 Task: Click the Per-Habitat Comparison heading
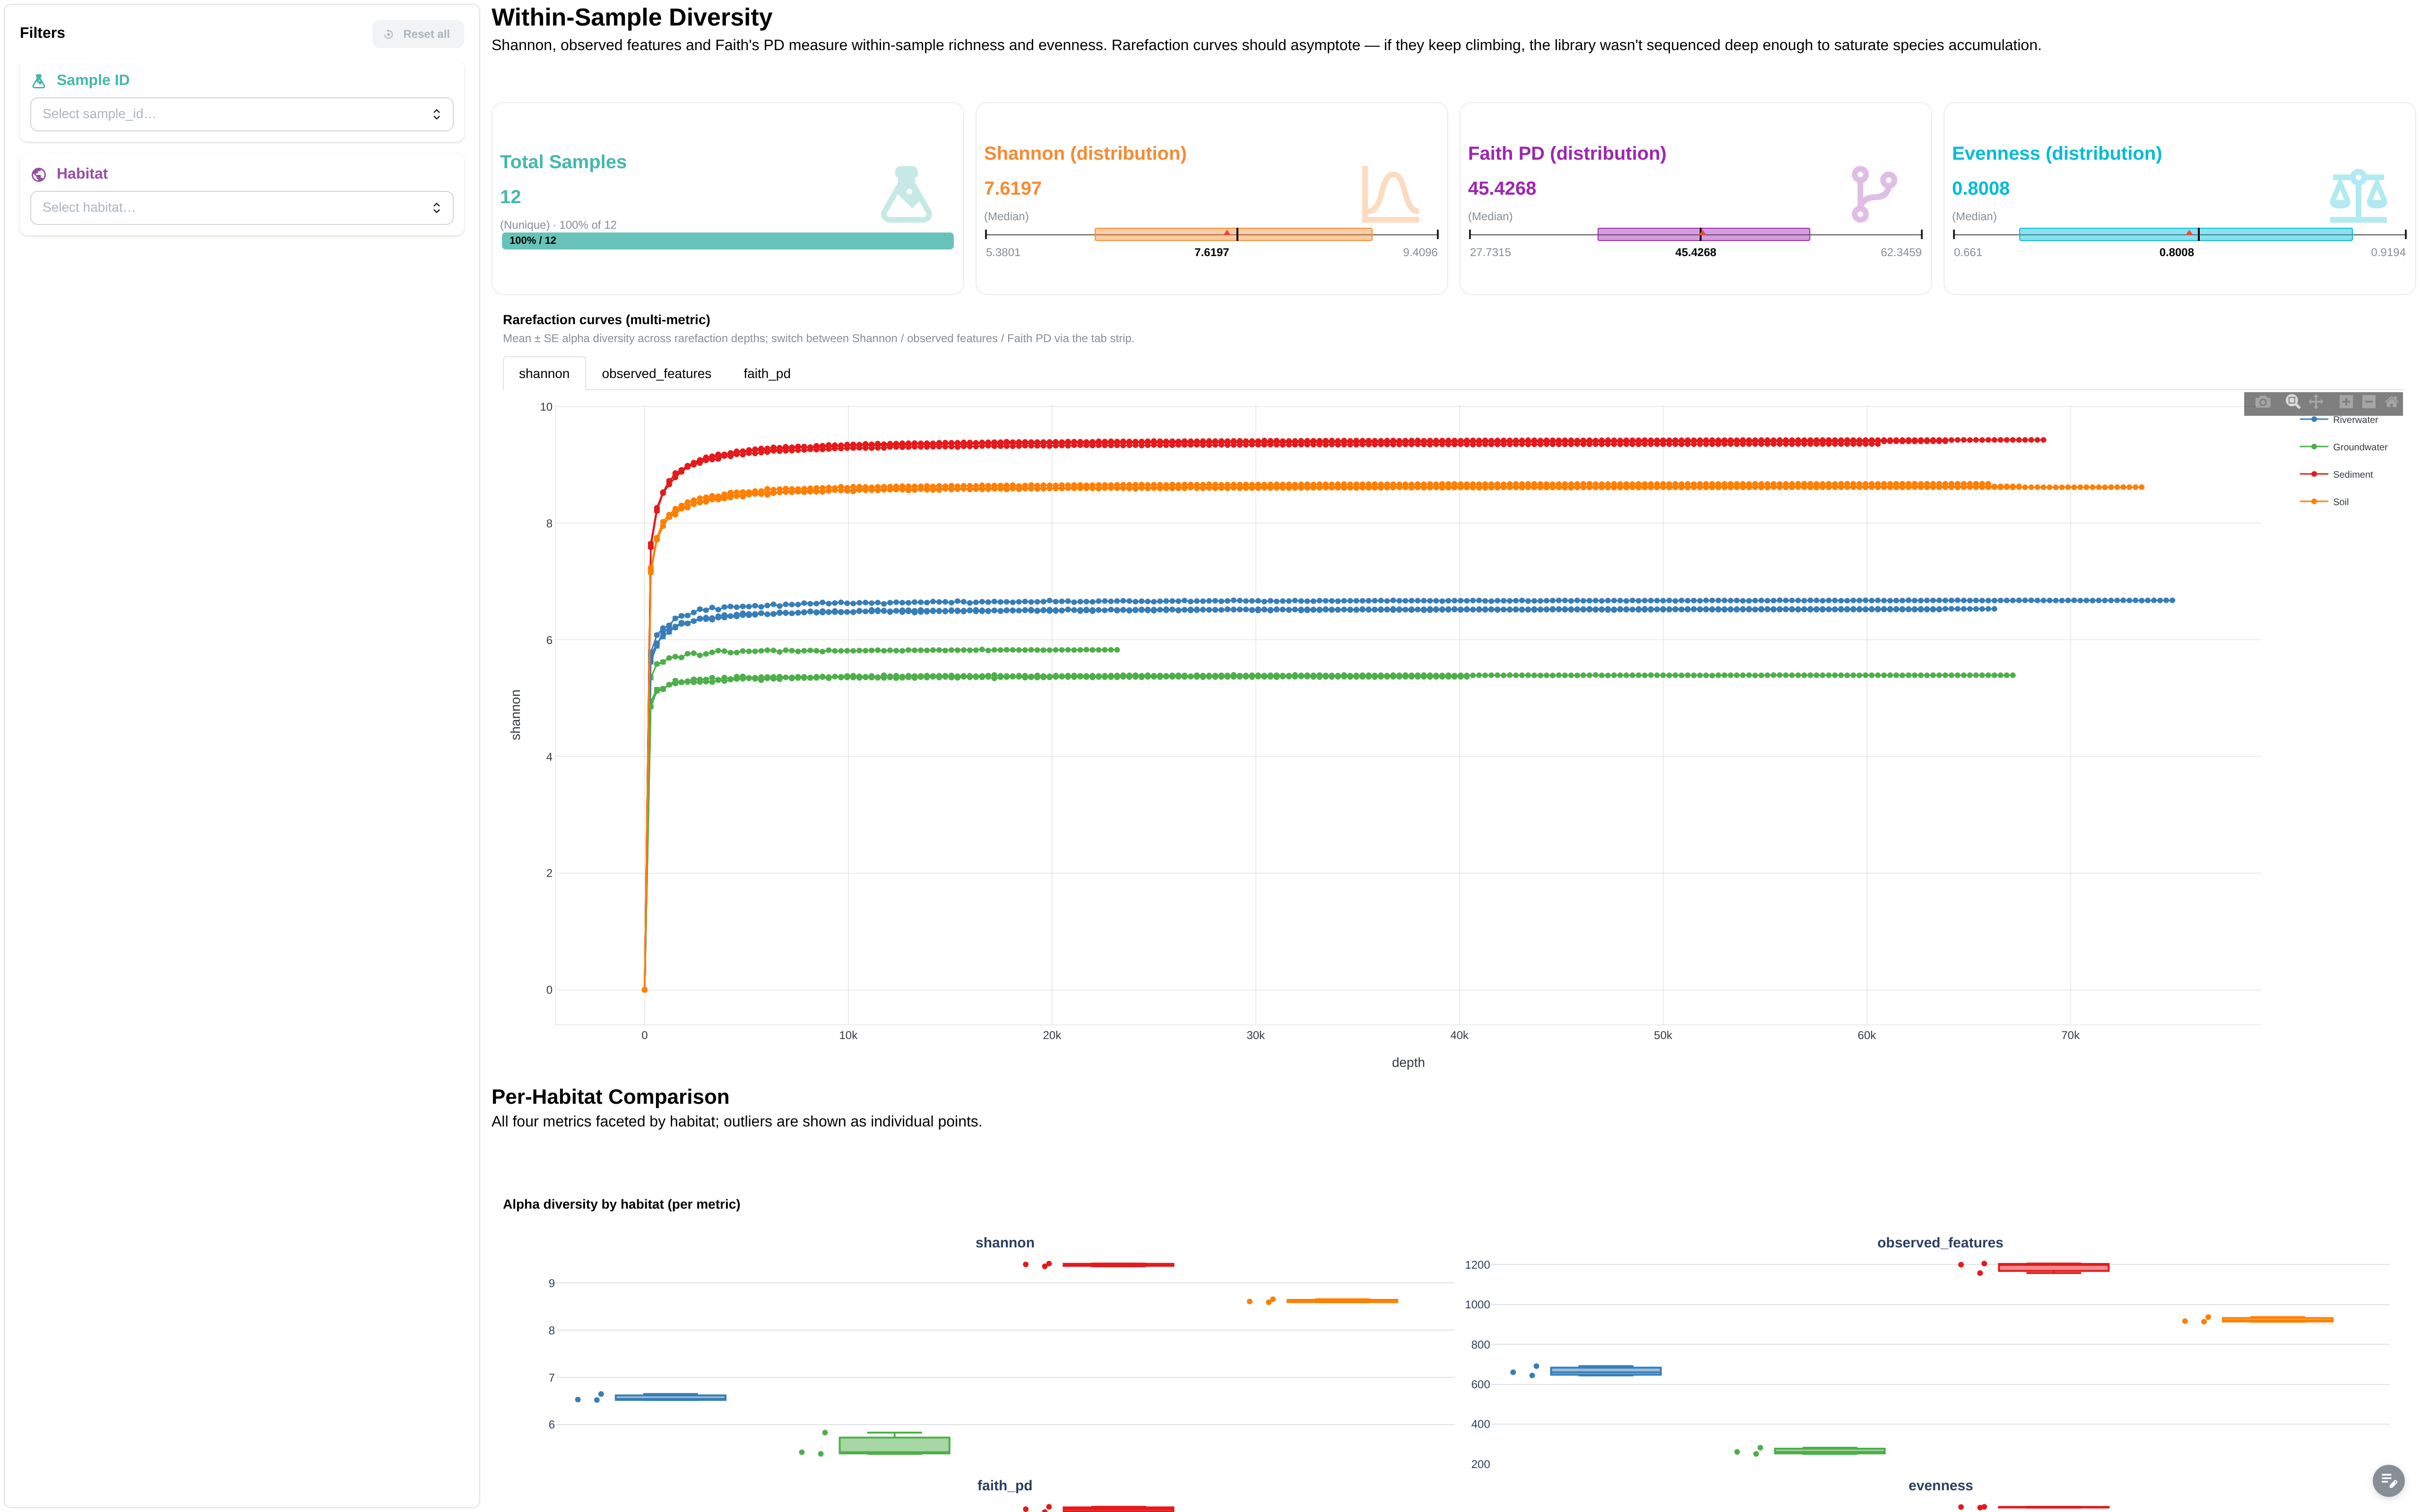(x=610, y=1097)
